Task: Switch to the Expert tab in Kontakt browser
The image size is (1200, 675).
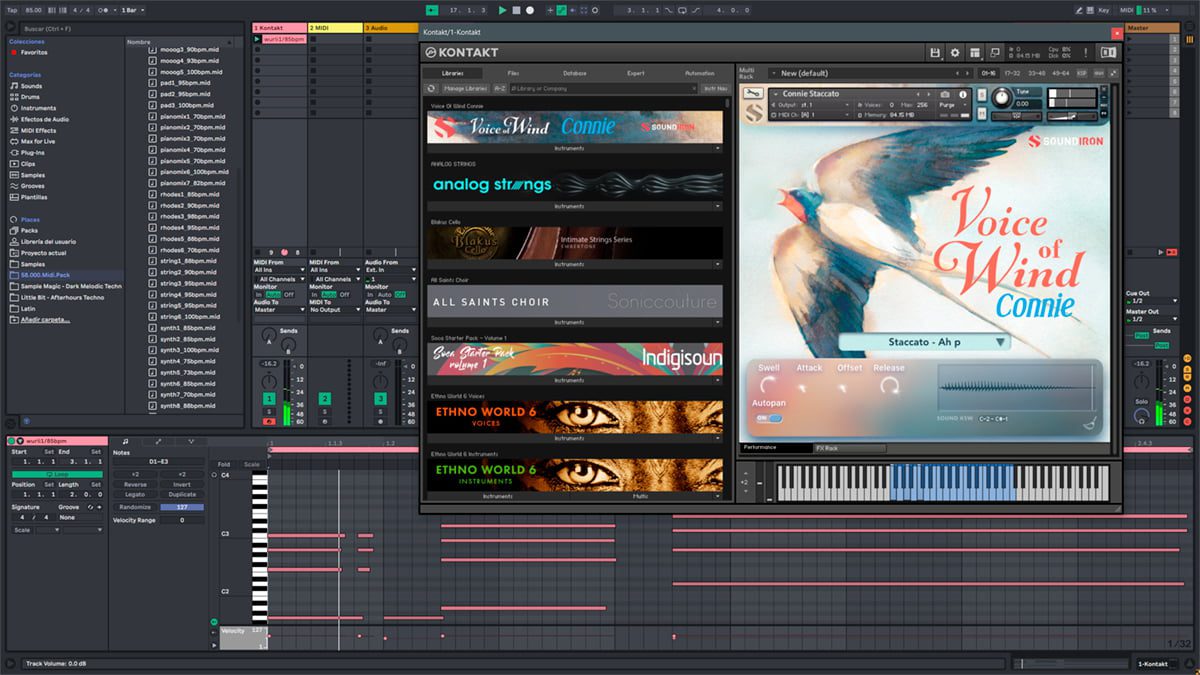Action: coord(636,73)
